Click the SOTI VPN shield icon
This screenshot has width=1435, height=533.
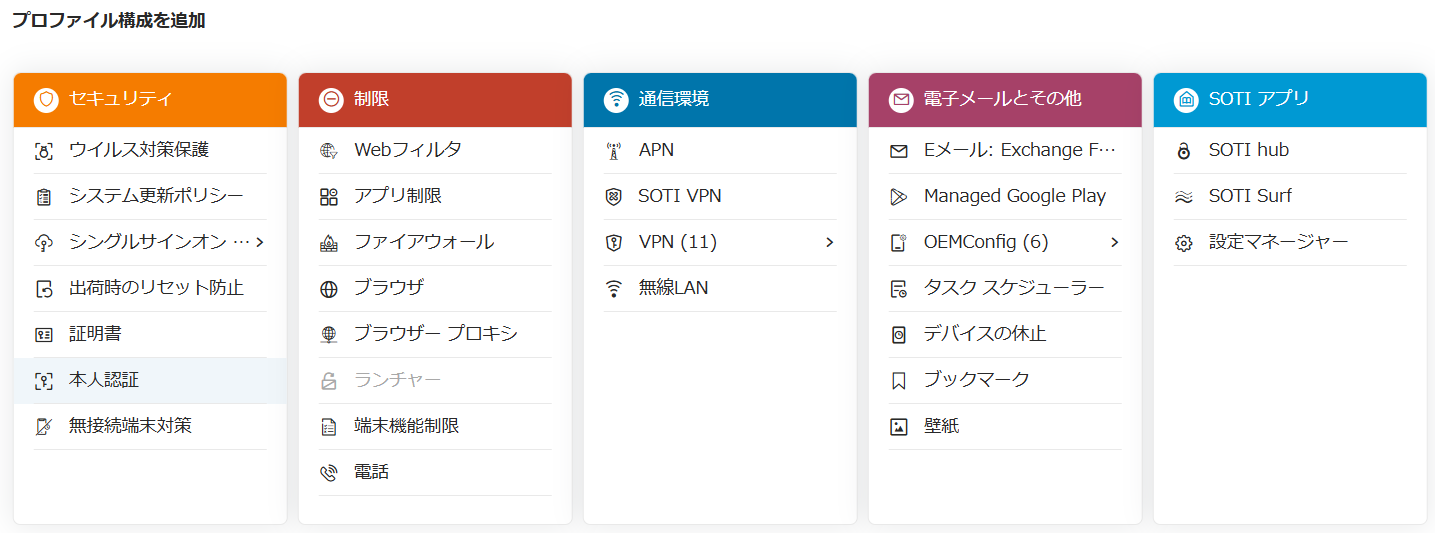tap(614, 197)
